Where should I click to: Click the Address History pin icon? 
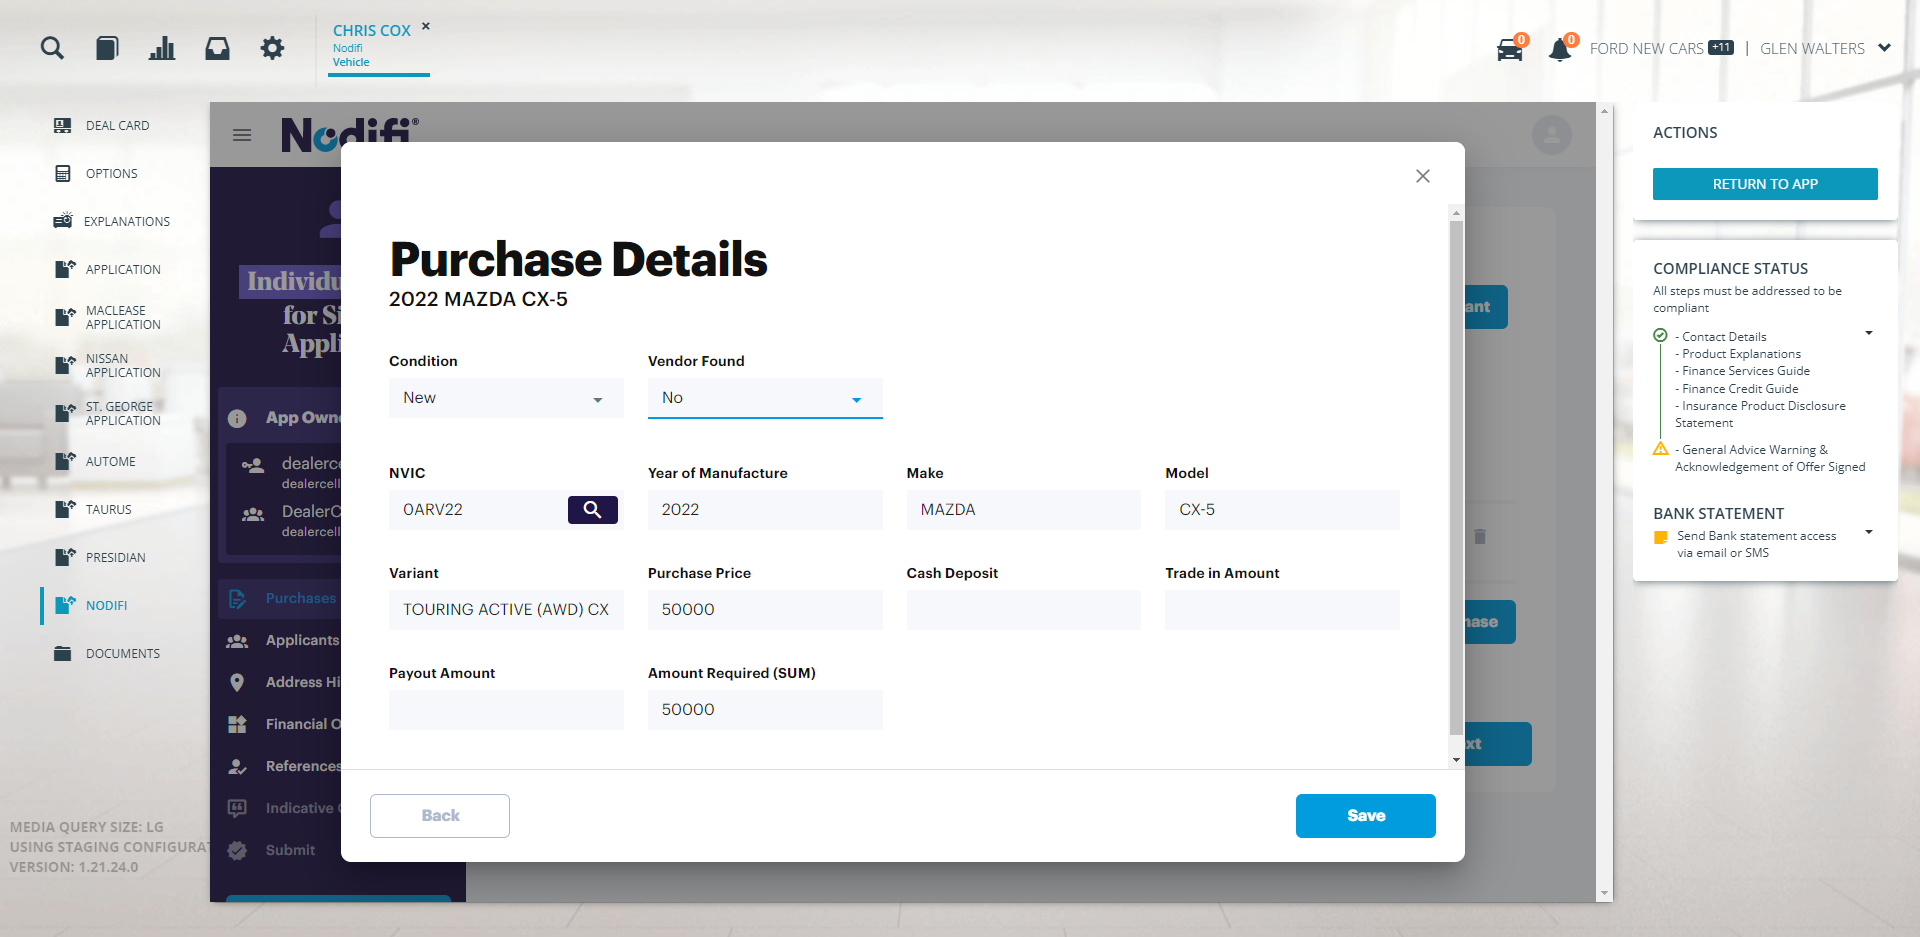coord(237,682)
